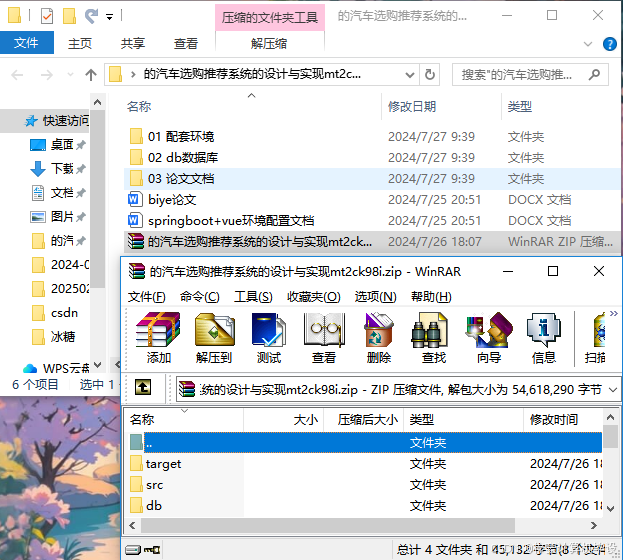Expand hidden WinRAR toolbar items chevron
The image size is (623, 560).
[613, 314]
